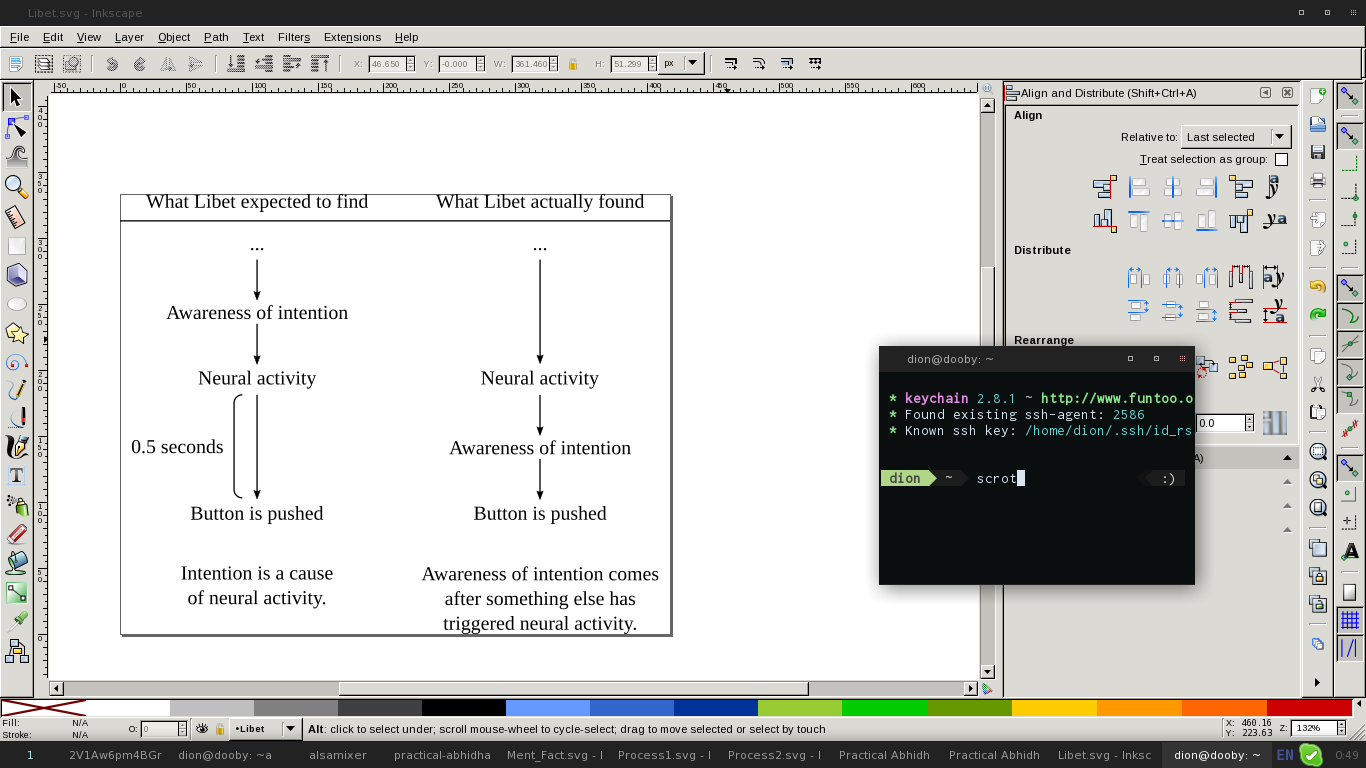Toggle scale stroke width with object
Viewport: 1366px width, 768px height.
coord(731,64)
